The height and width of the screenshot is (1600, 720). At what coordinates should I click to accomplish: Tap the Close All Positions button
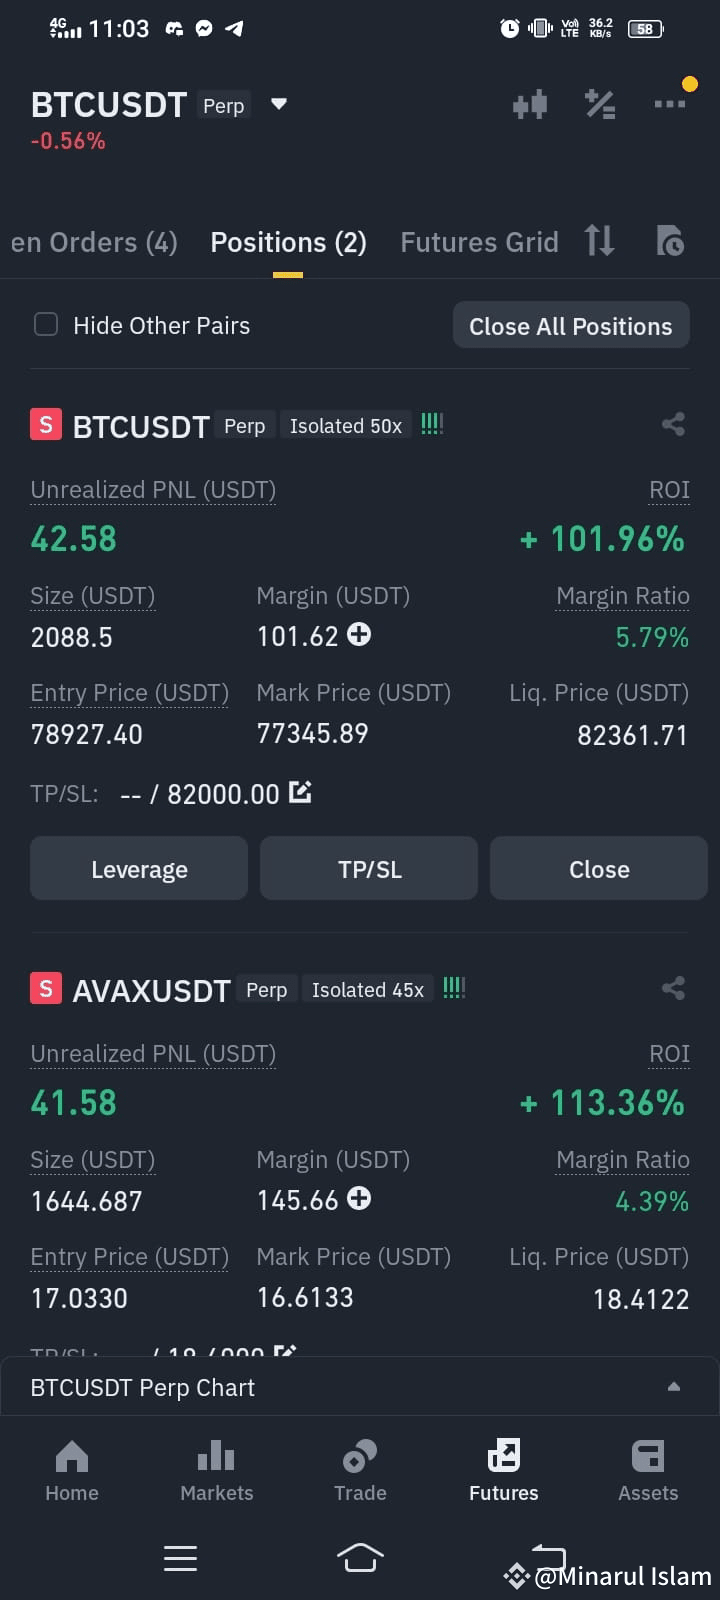571,325
